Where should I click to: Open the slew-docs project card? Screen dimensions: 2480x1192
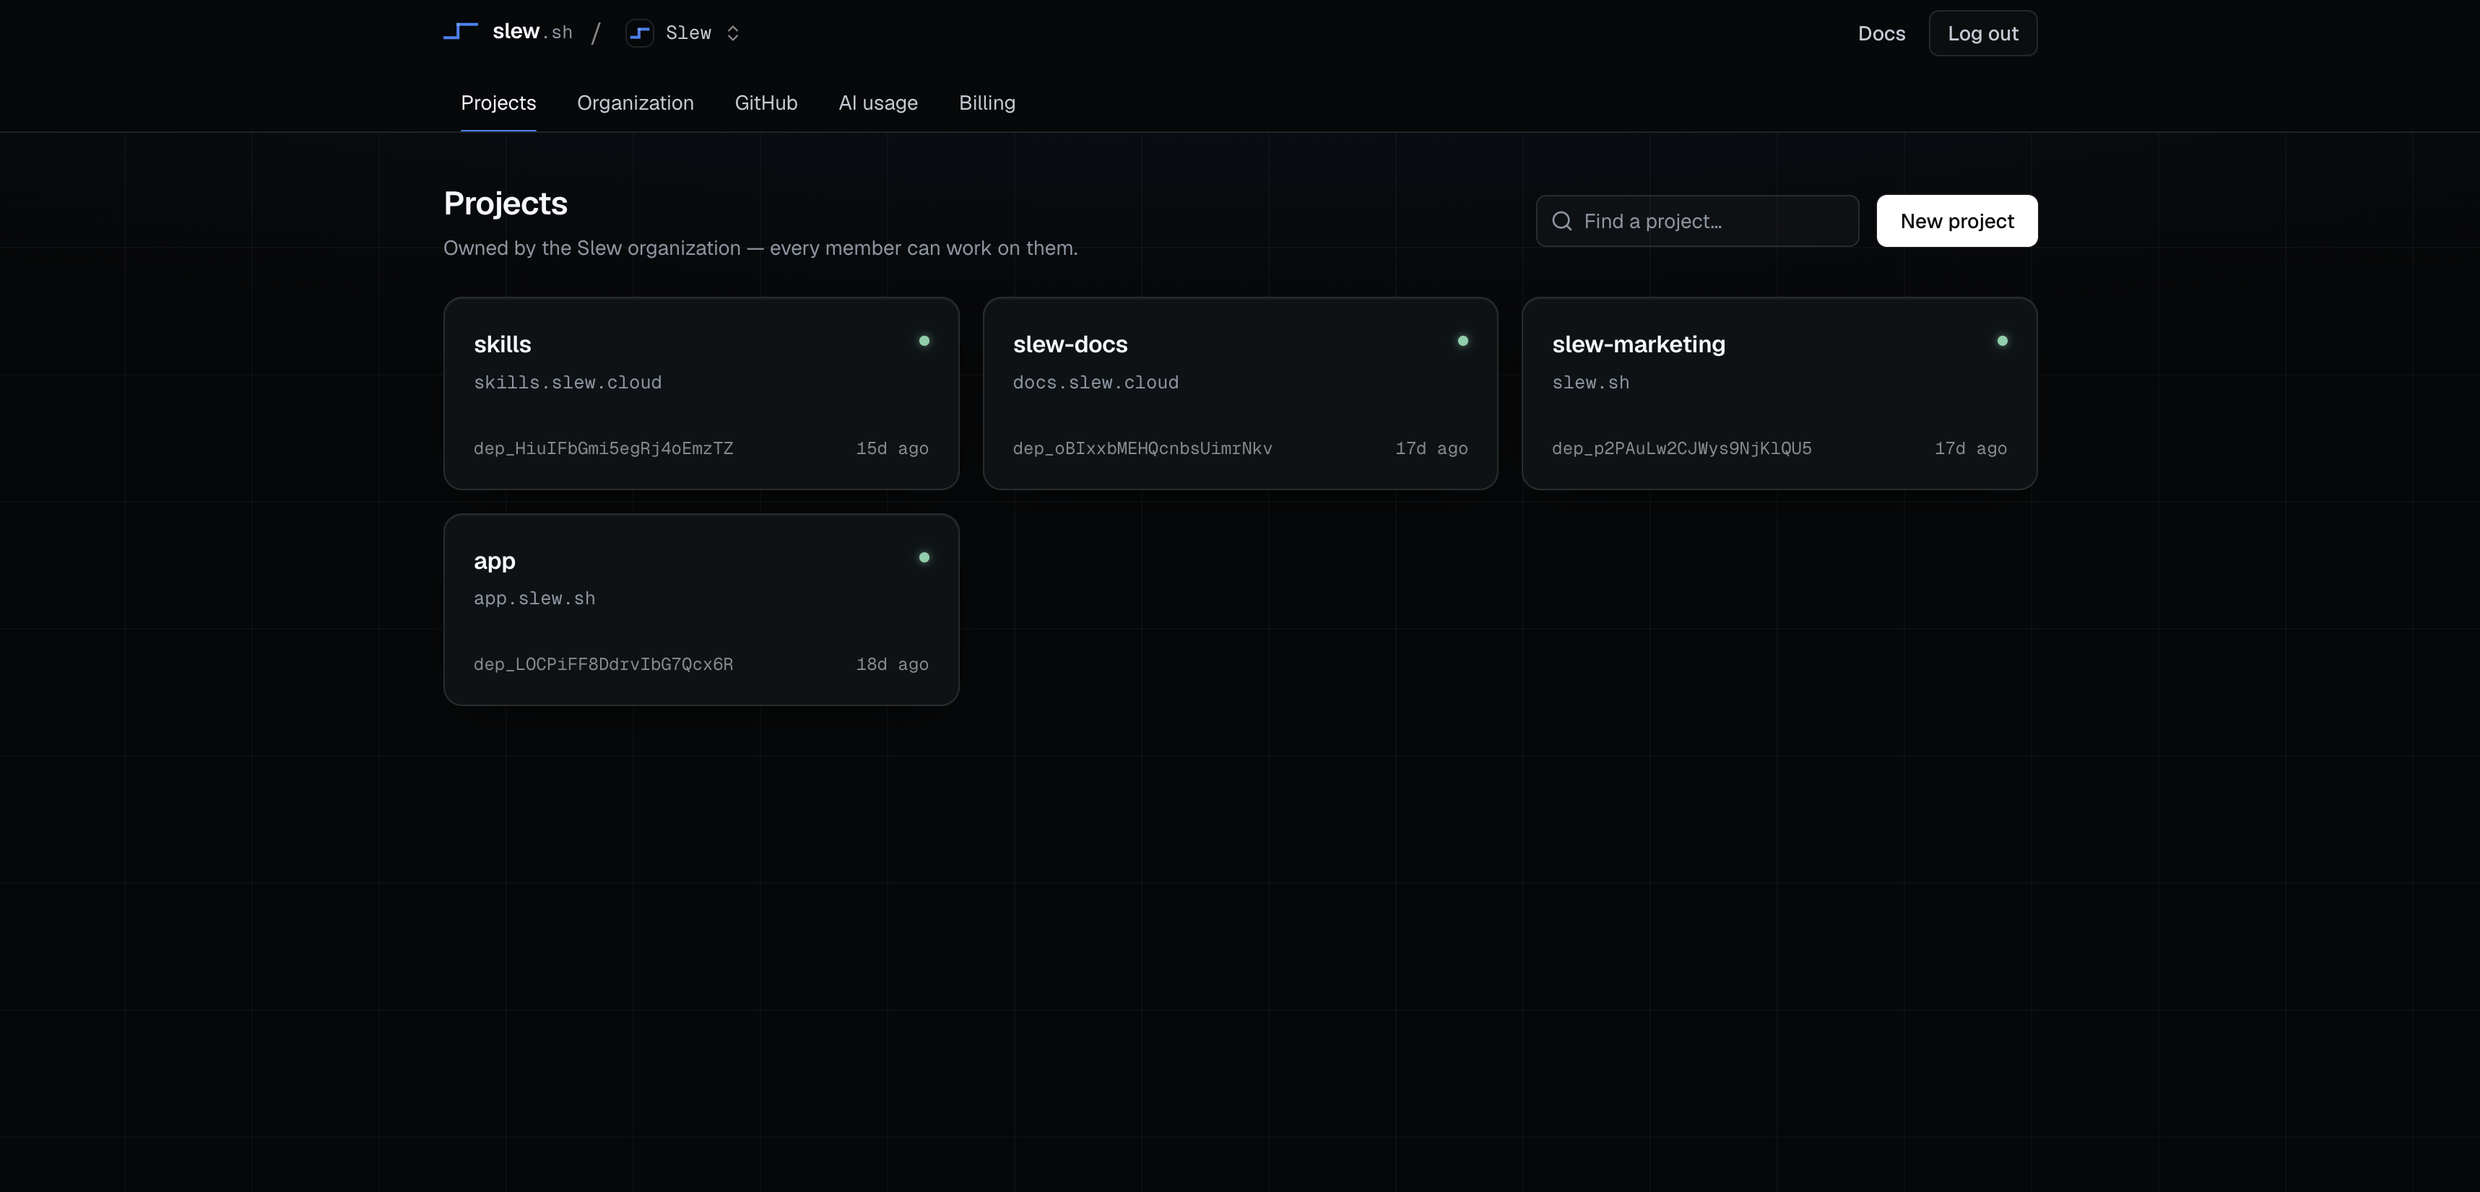pyautogui.click(x=1240, y=393)
